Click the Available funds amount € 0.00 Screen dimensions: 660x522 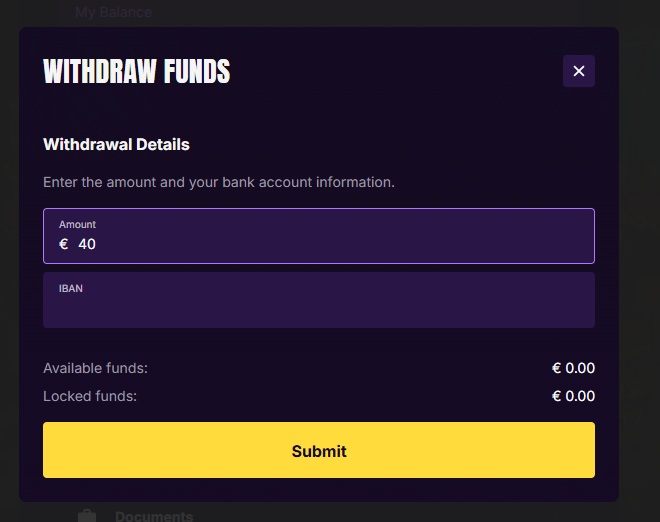(x=573, y=368)
